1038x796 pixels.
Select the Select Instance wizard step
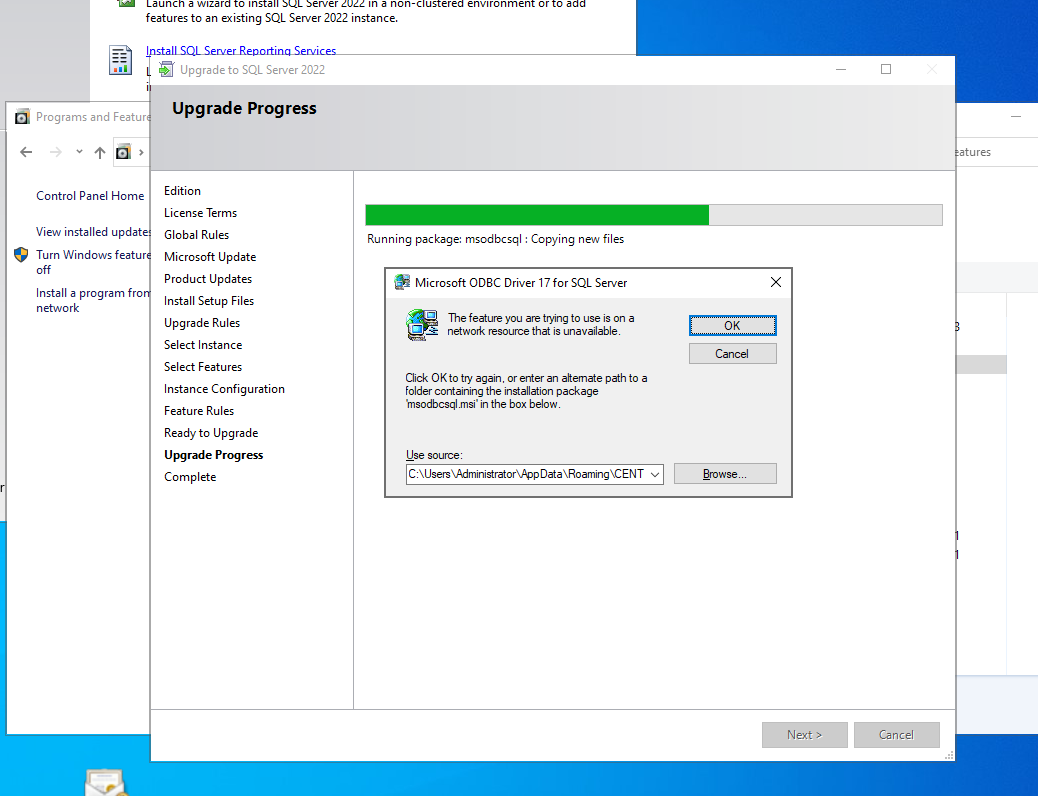[x=203, y=344]
